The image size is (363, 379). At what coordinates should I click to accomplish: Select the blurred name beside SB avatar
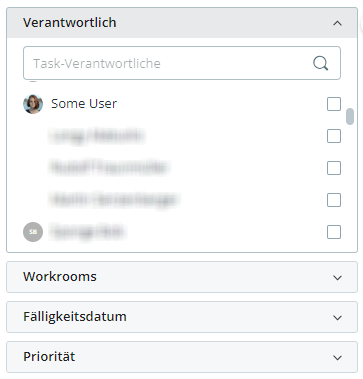(x=88, y=232)
